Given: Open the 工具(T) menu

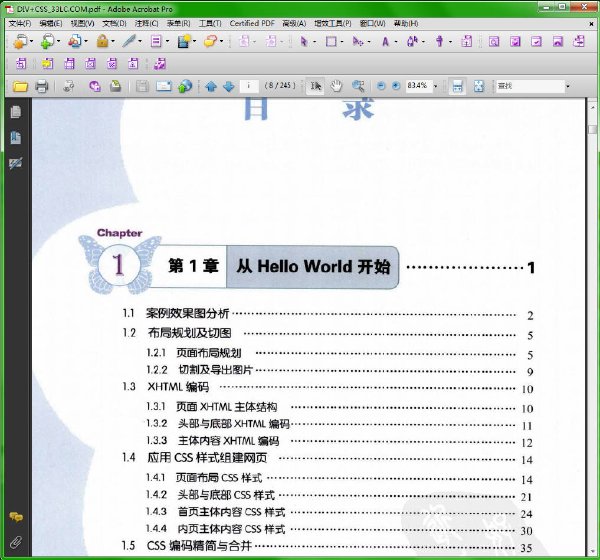Looking at the screenshot, I should tap(210, 24).
